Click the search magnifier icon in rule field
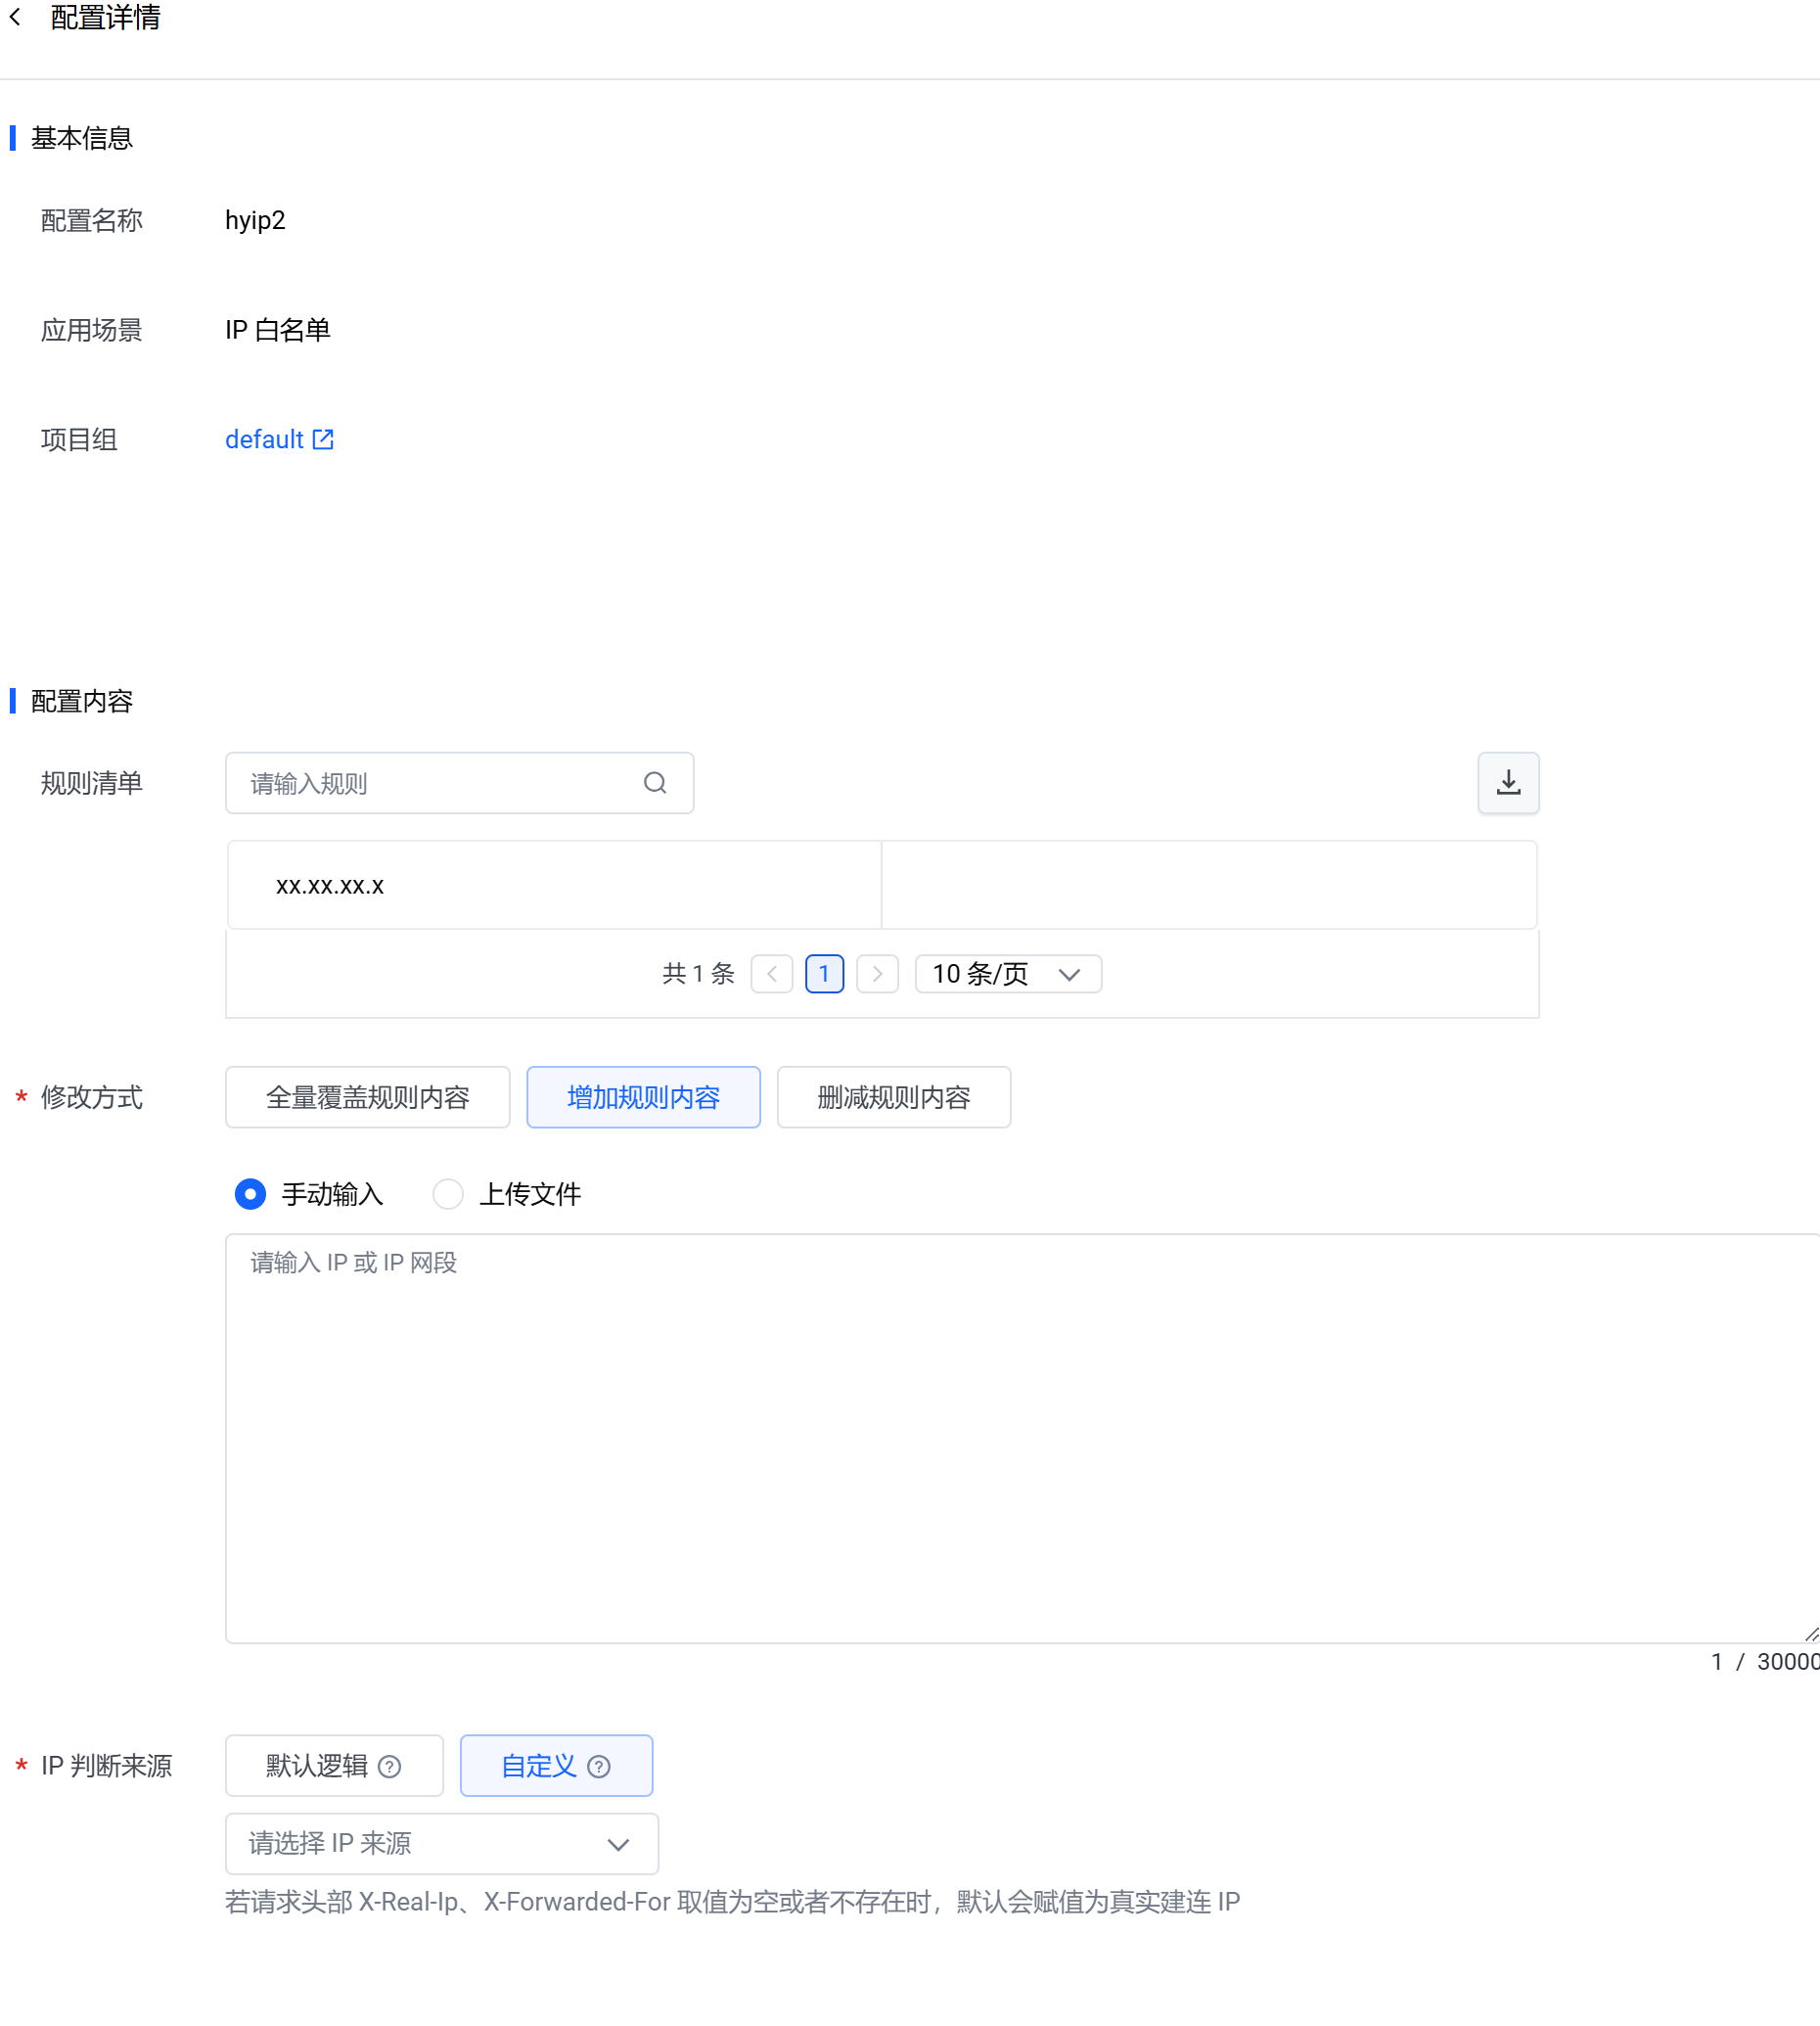This screenshot has height=2026, width=1820. 654,783
